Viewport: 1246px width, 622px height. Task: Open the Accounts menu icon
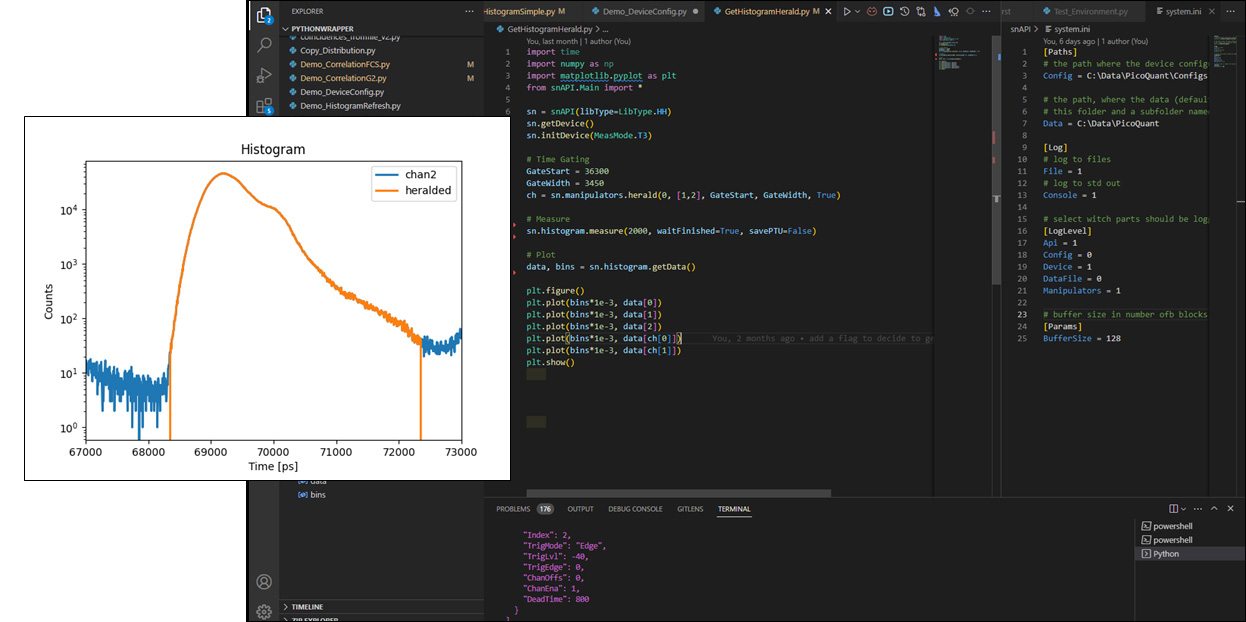[264, 582]
